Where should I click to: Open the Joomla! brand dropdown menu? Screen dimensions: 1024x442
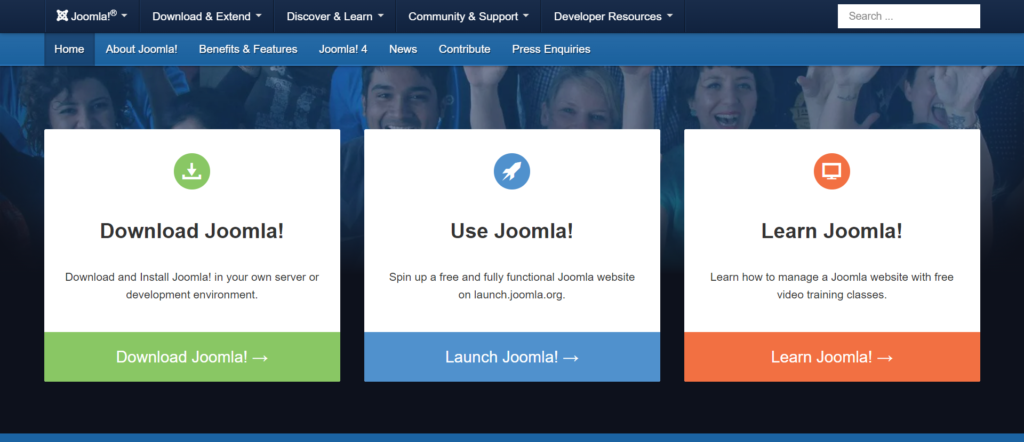click(x=92, y=16)
